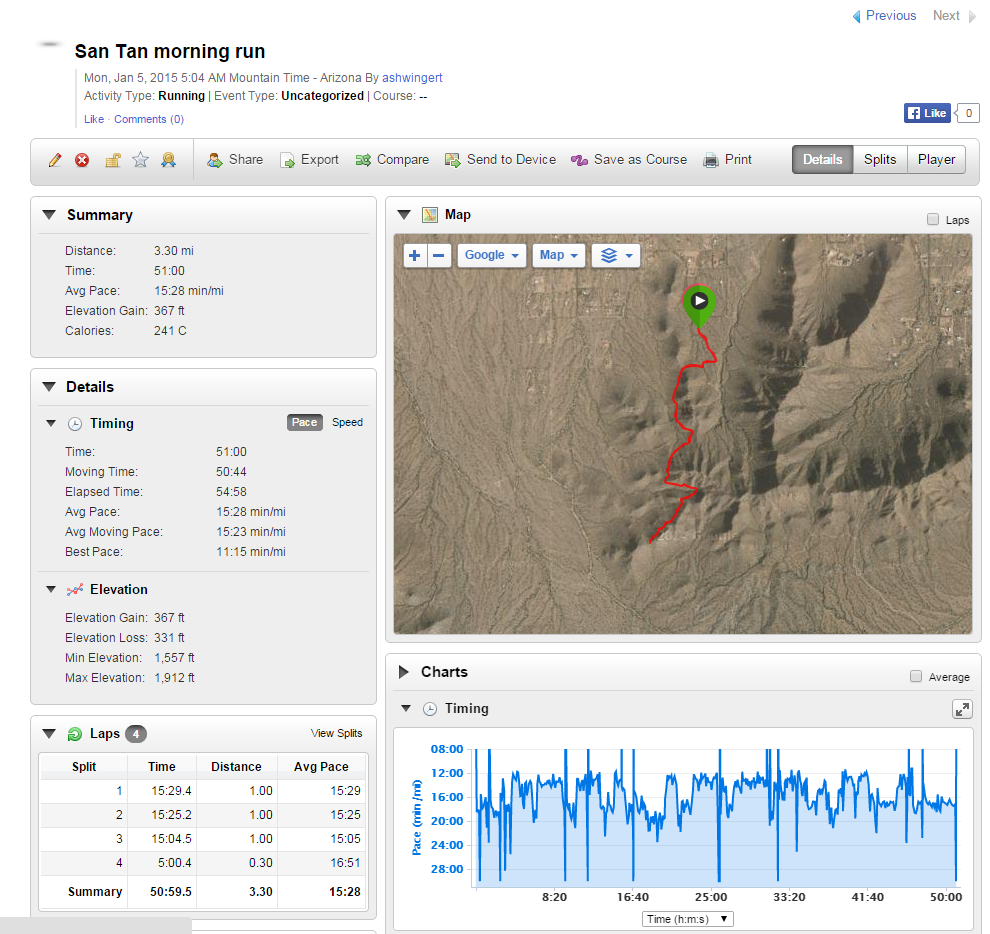The width and height of the screenshot is (990, 934).
Task: Expand the Timing chart to full size
Action: tap(962, 709)
